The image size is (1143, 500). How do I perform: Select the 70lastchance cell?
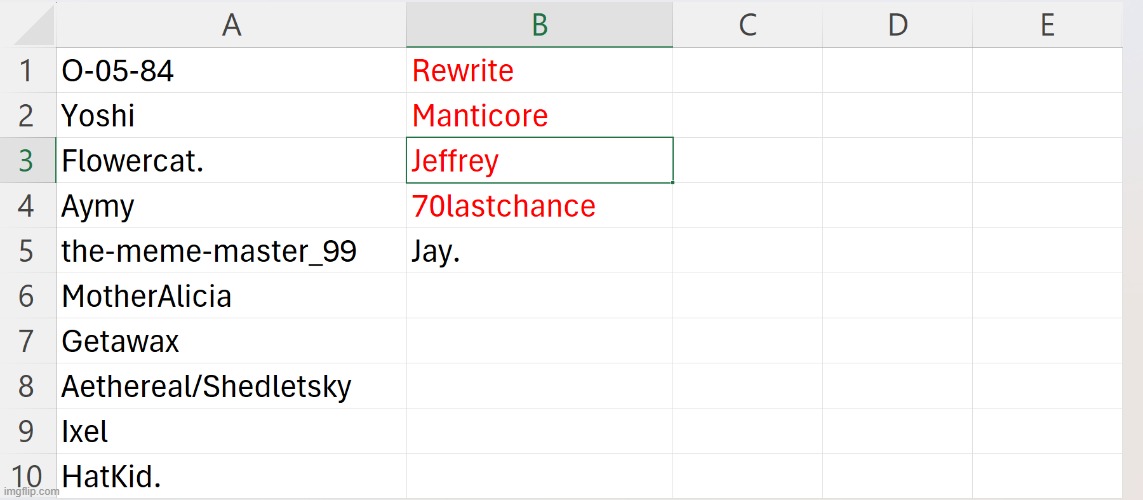(x=539, y=206)
